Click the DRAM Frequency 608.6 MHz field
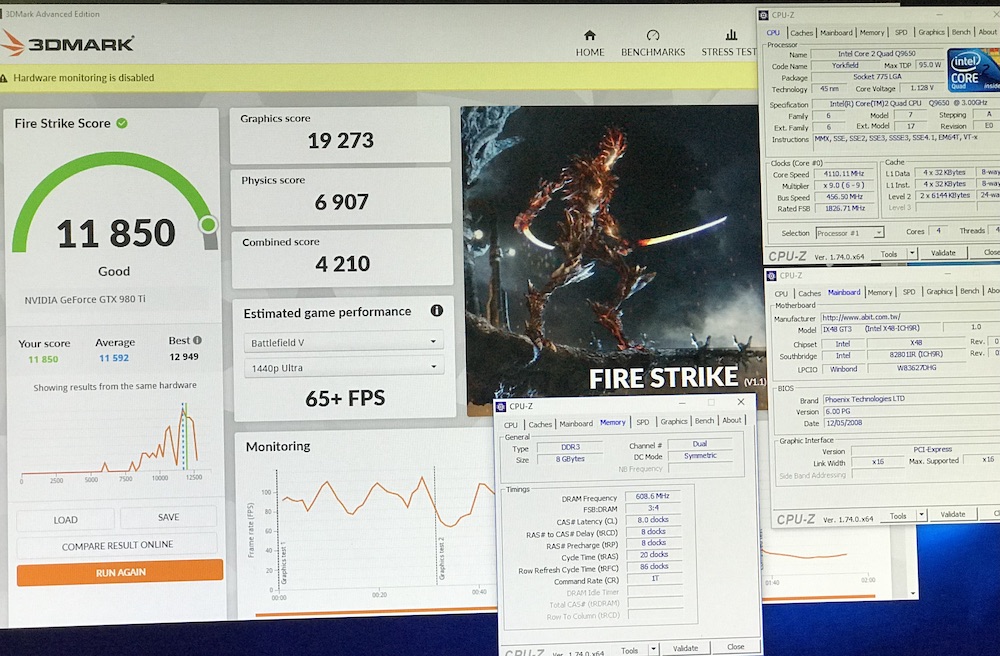 652,496
